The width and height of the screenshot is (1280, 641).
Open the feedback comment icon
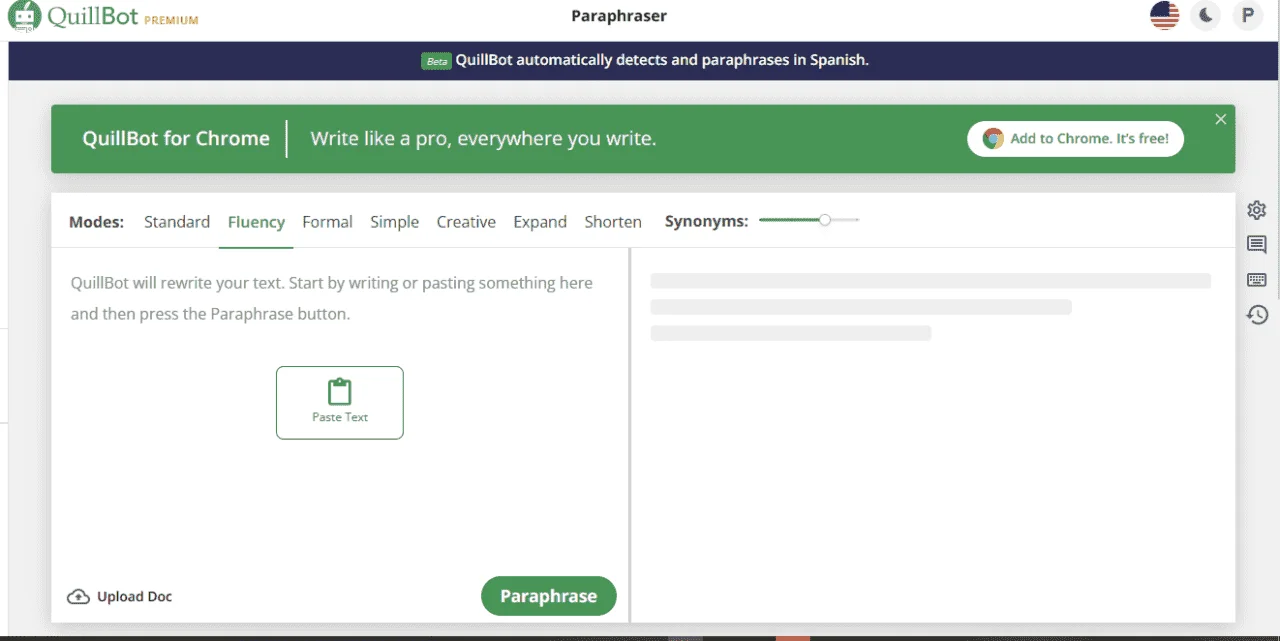1257,245
